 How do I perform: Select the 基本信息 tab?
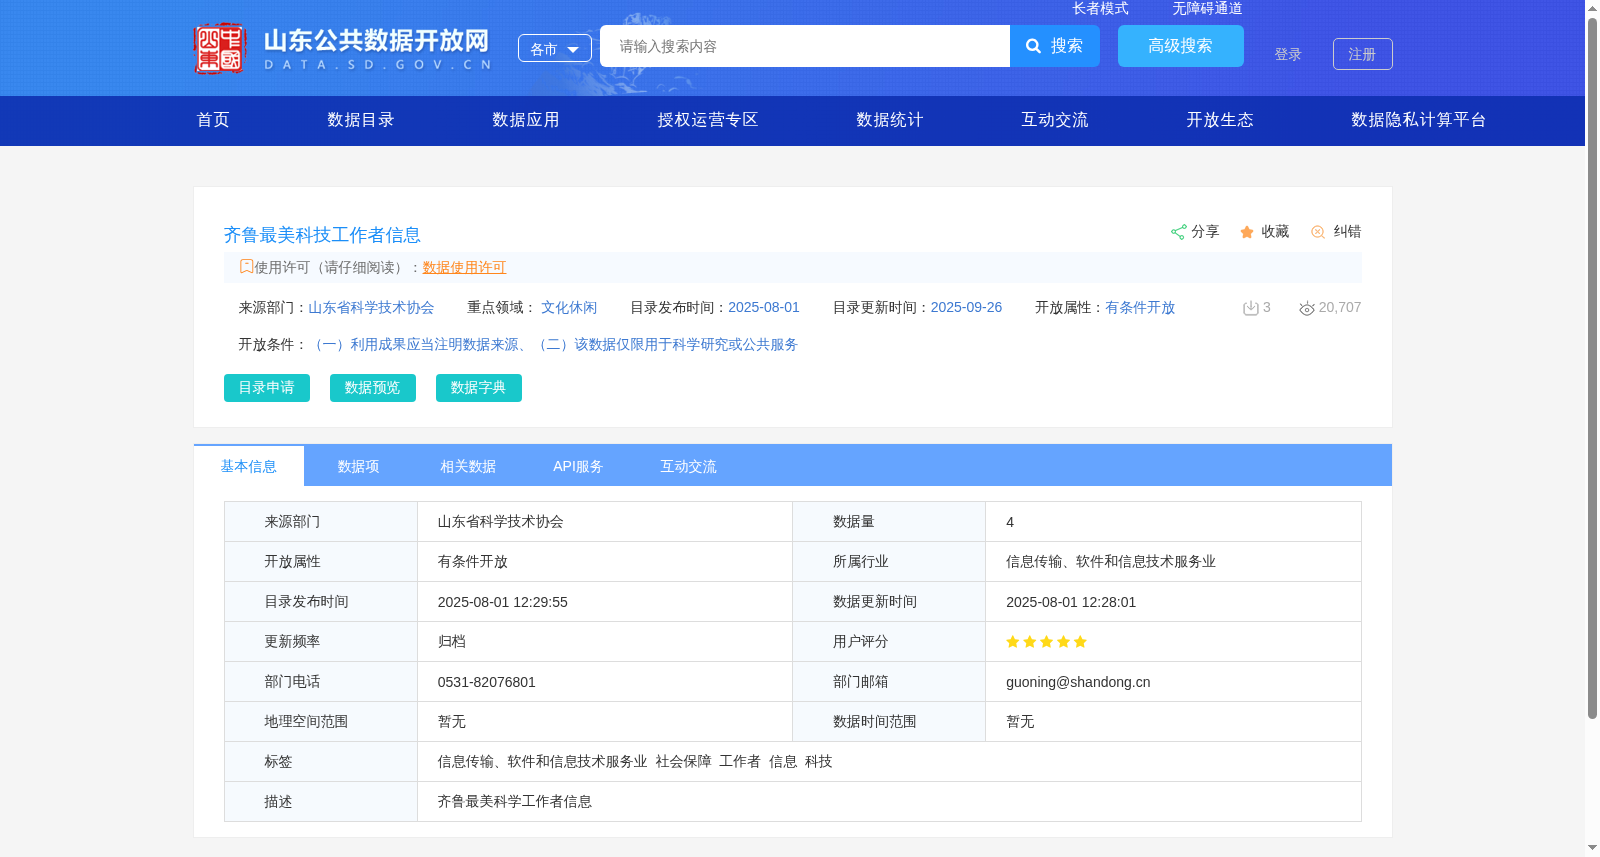[249, 466]
